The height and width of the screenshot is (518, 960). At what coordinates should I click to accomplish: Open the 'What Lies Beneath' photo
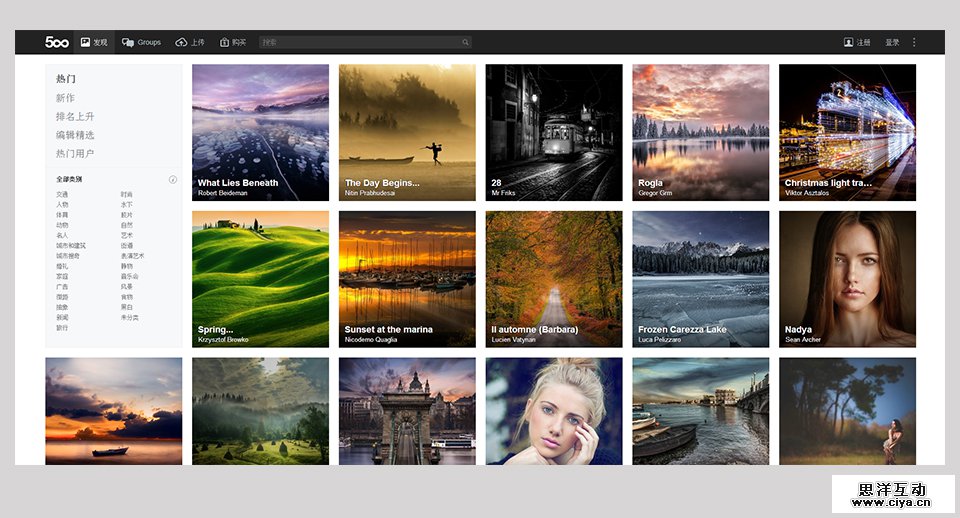point(260,132)
